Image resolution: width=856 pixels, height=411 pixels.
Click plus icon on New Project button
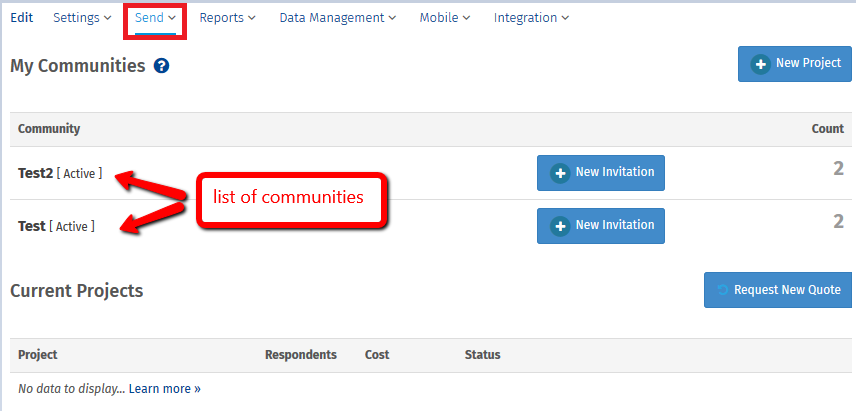pyautogui.click(x=760, y=64)
